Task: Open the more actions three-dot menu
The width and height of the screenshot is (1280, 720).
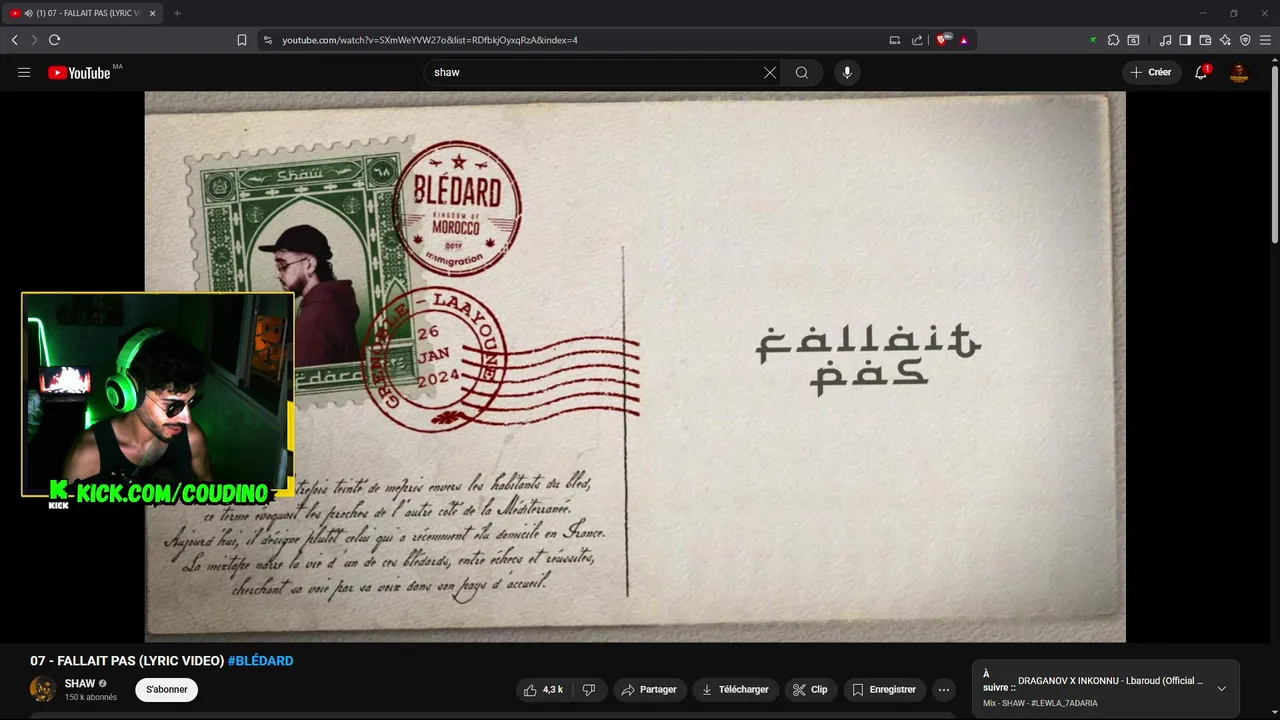Action: 943,690
